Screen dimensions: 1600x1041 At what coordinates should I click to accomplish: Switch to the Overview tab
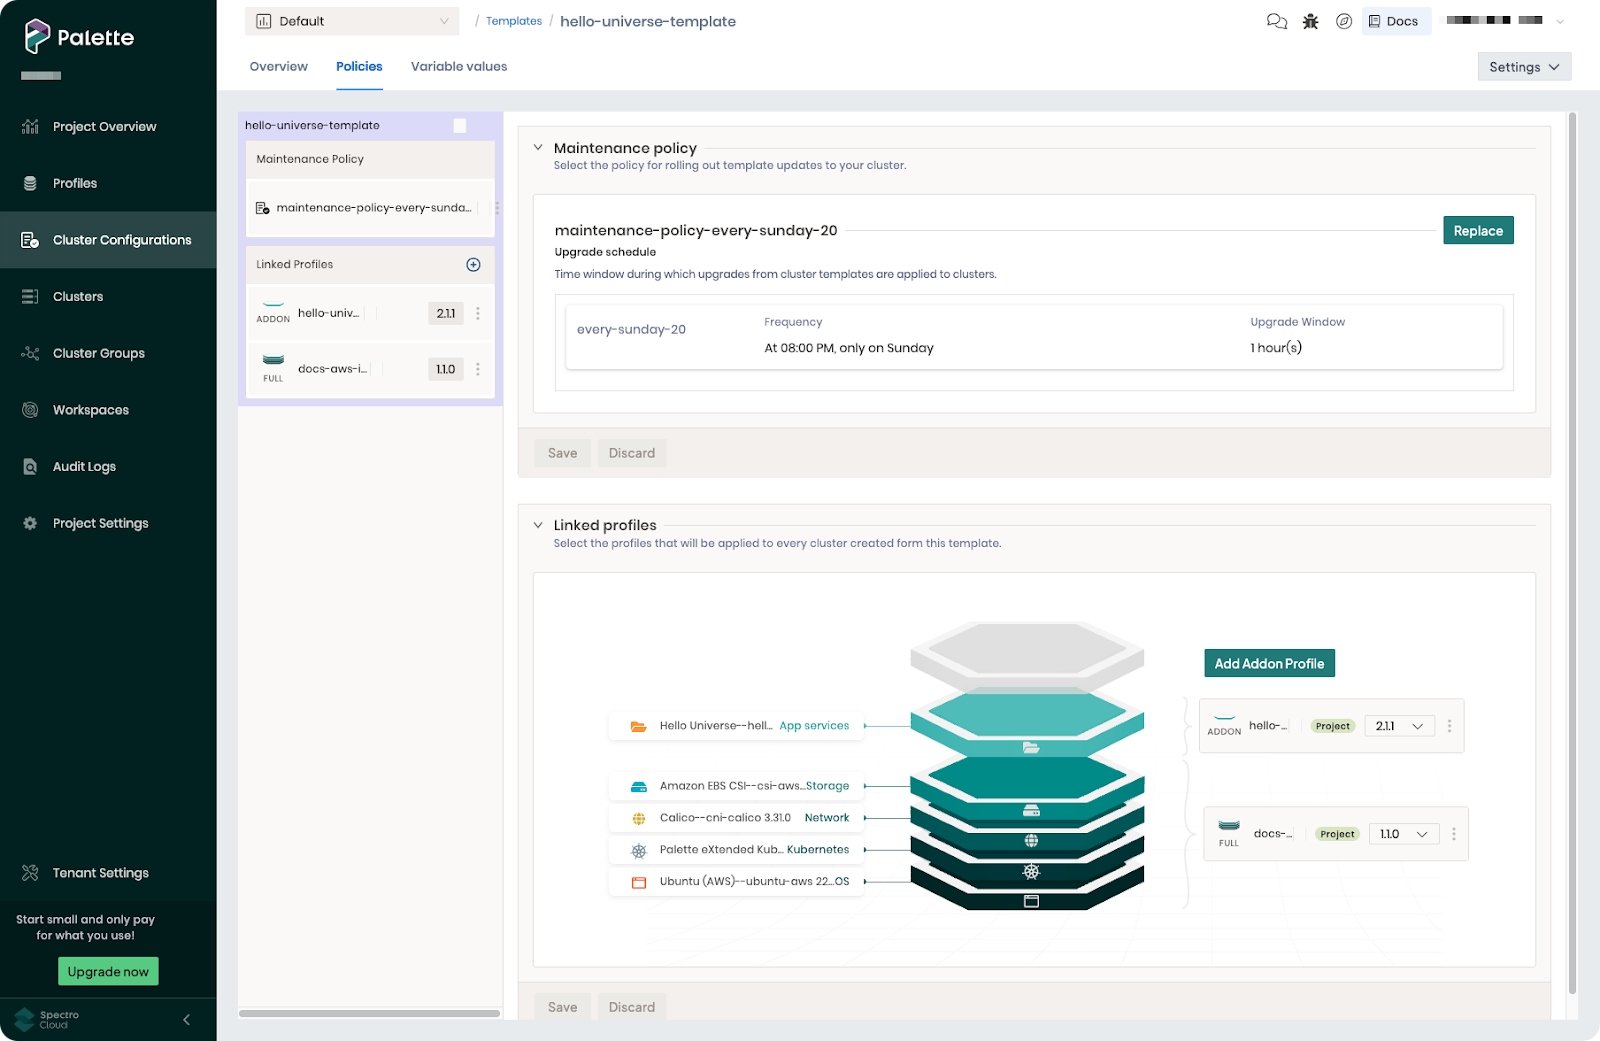tap(278, 66)
